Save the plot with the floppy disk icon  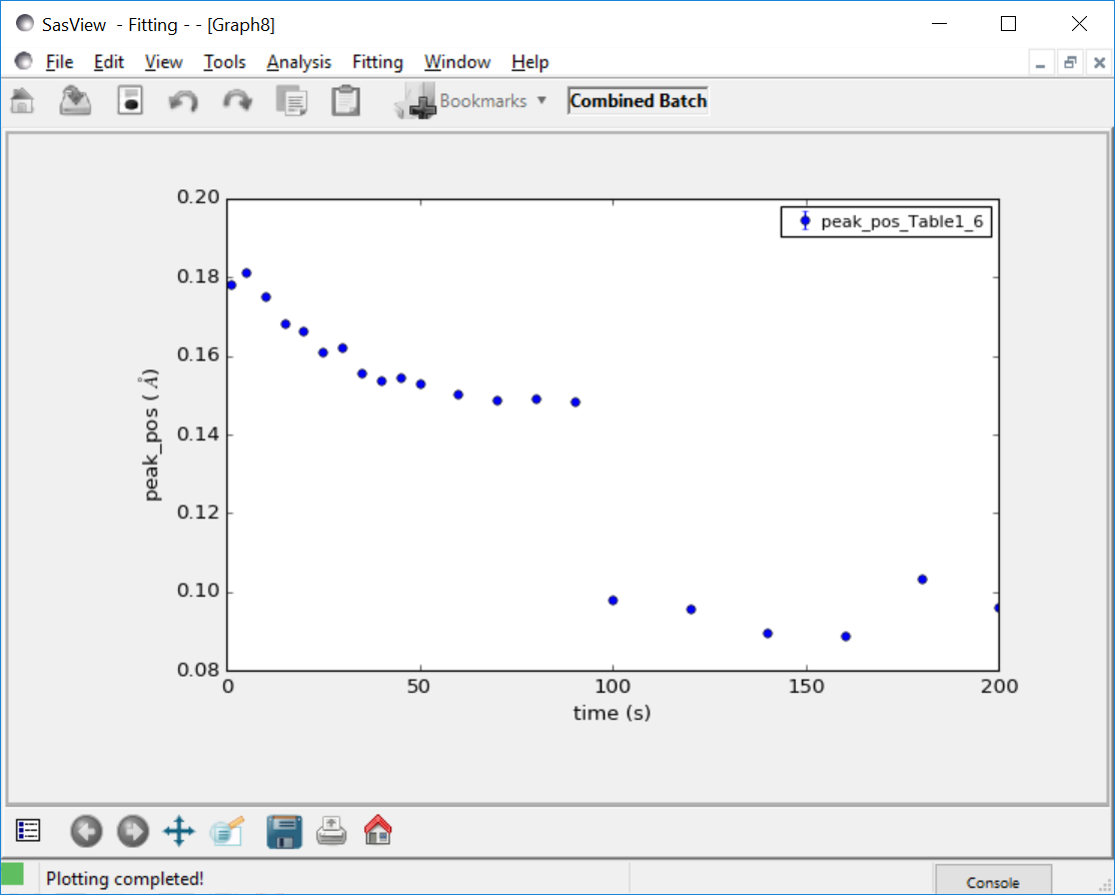[x=284, y=831]
